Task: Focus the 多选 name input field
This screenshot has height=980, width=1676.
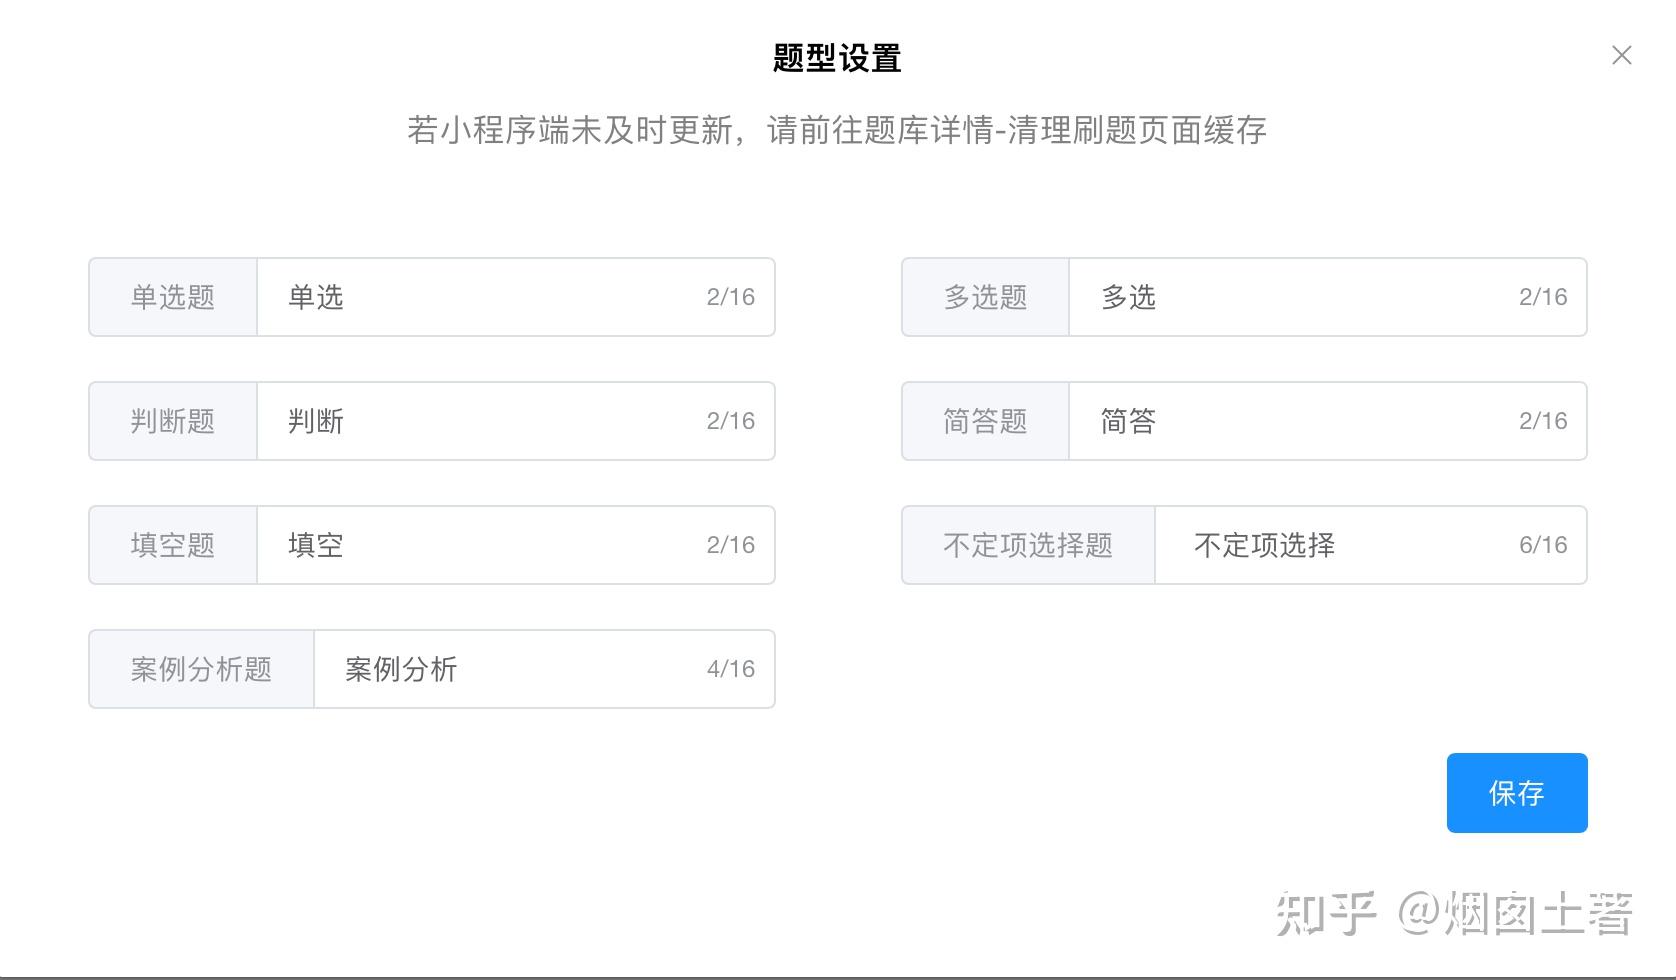Action: [x=1290, y=297]
